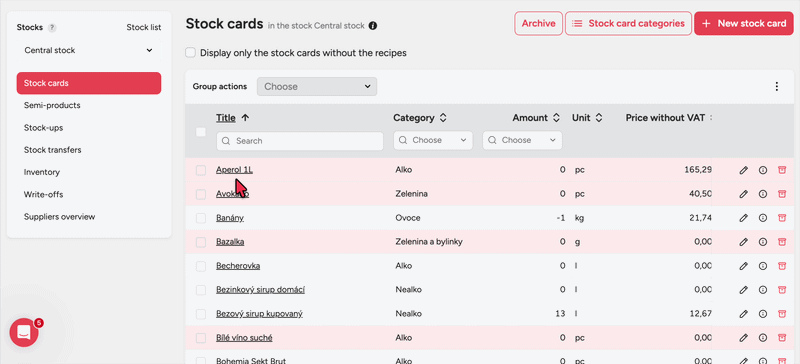Click the Title search input field
The width and height of the screenshot is (800, 364).
pos(299,141)
